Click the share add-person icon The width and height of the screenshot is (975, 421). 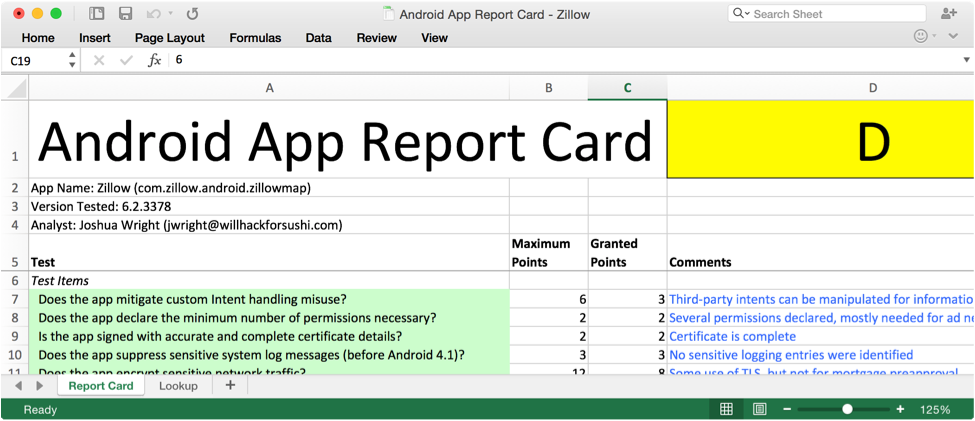(949, 14)
